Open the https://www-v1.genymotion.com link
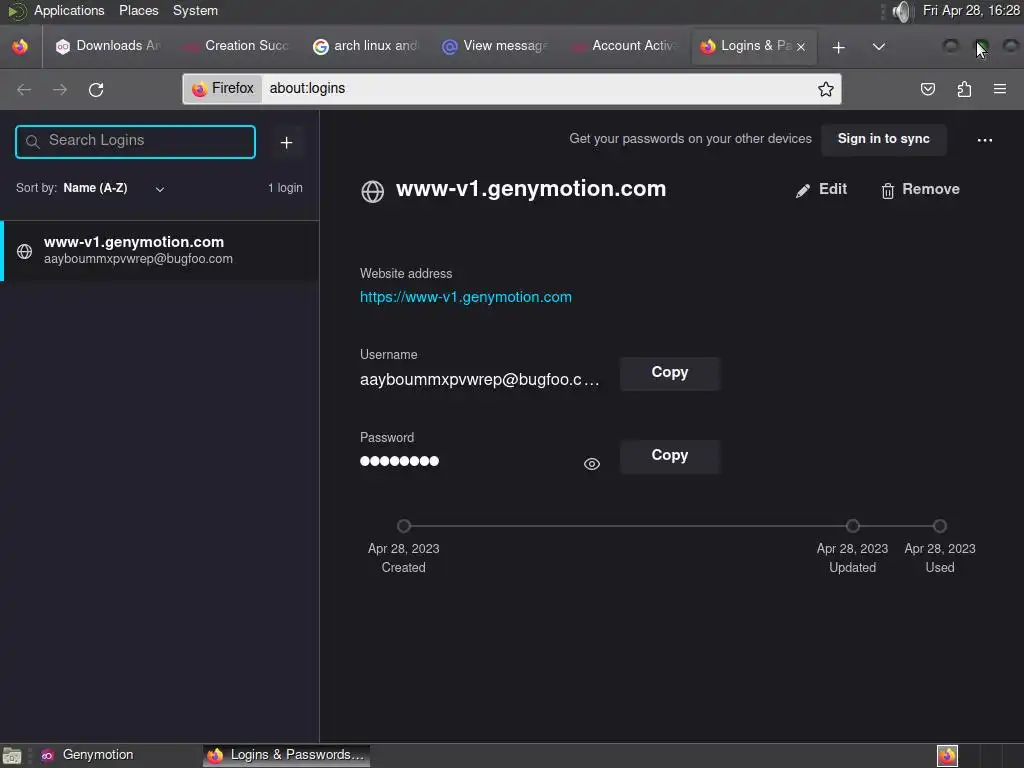The height and width of the screenshot is (768, 1024). 466,297
